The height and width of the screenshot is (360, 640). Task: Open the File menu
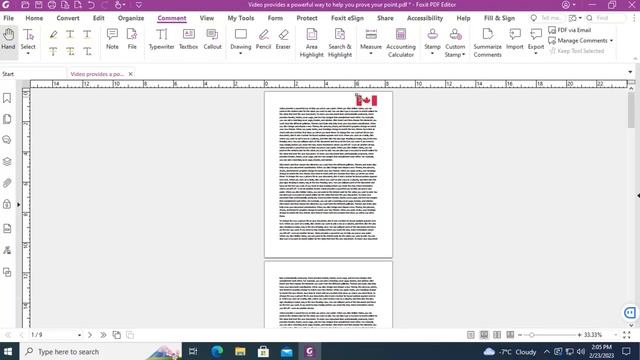point(9,18)
